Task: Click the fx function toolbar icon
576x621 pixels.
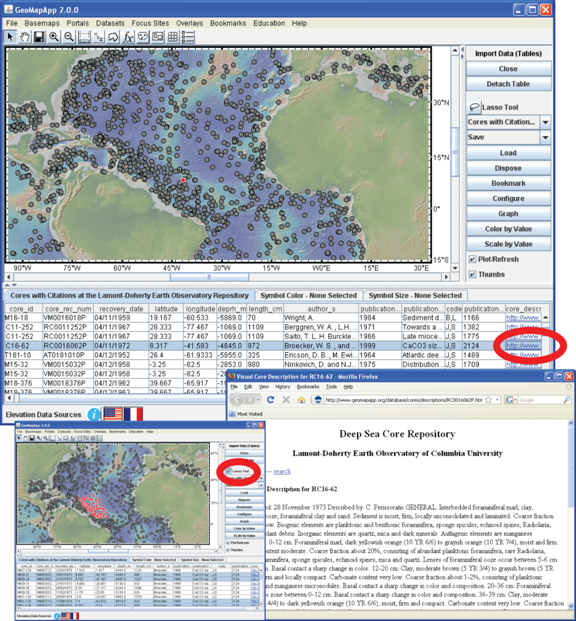Action: [128, 37]
